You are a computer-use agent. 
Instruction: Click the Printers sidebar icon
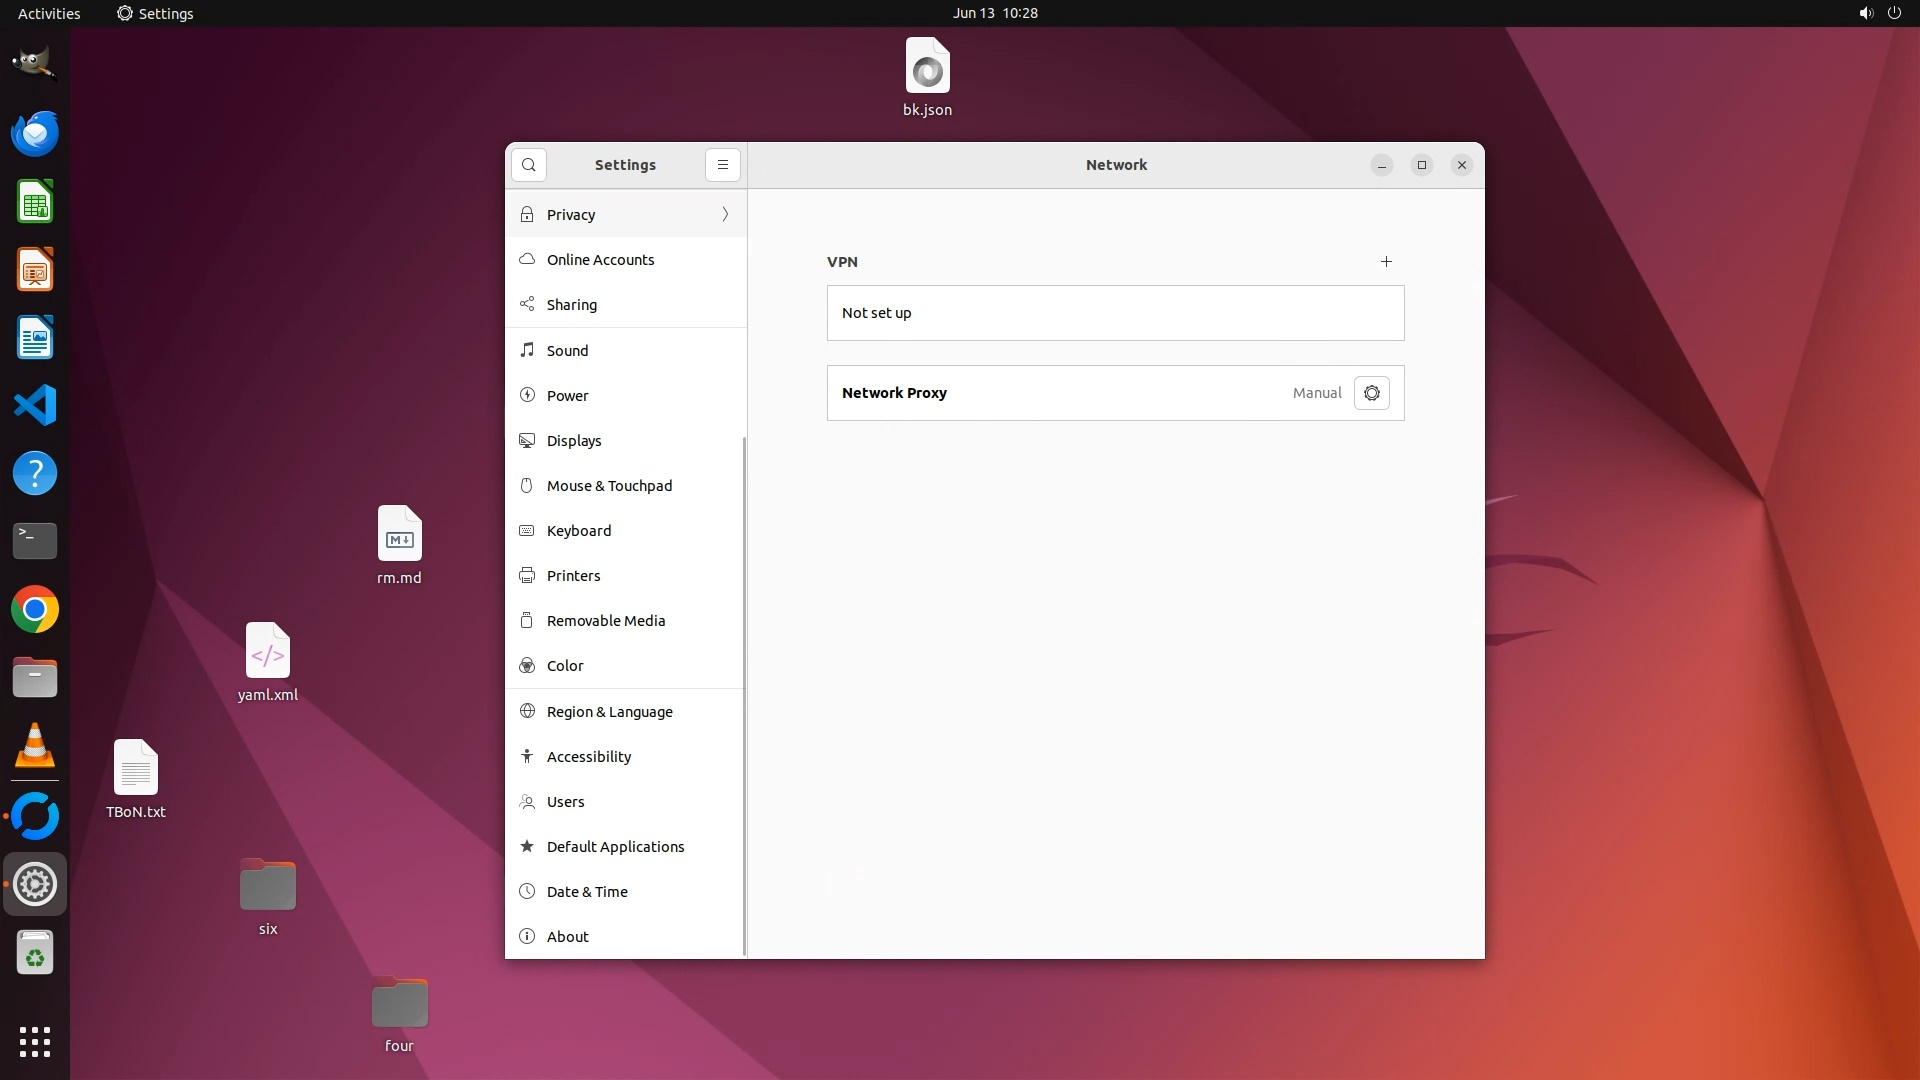pyautogui.click(x=527, y=576)
